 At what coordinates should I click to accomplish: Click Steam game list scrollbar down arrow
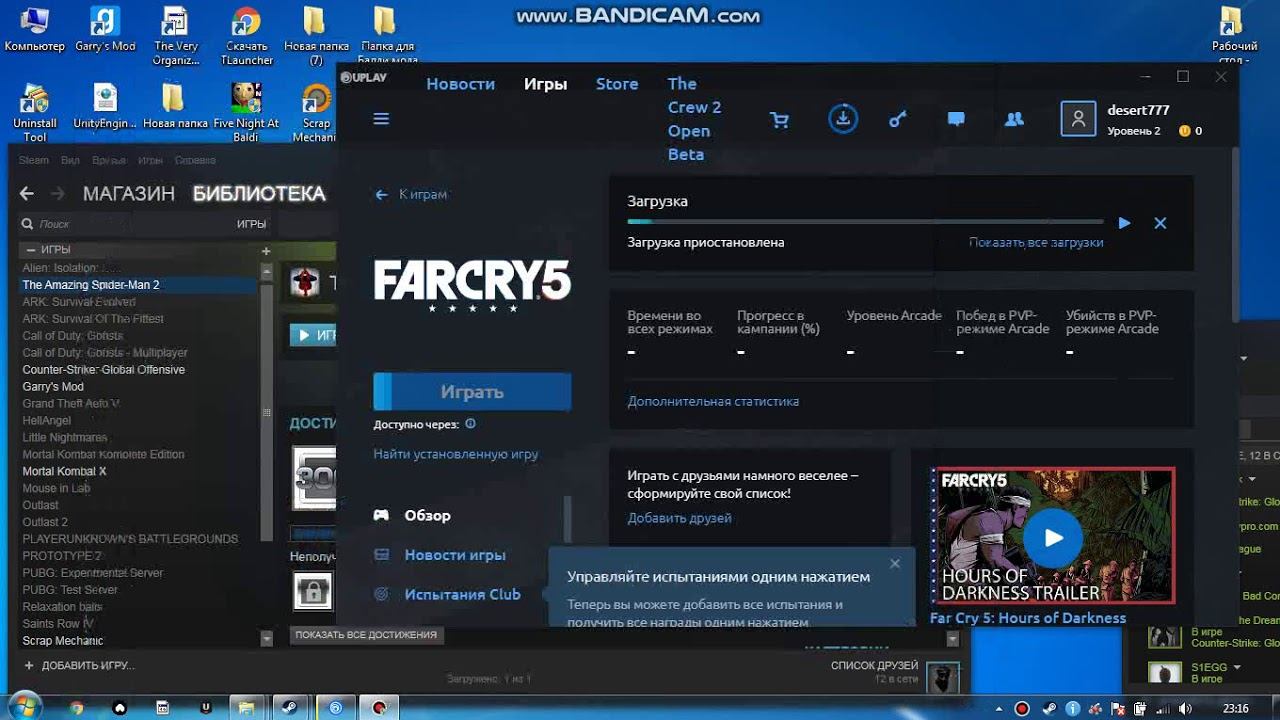point(266,638)
